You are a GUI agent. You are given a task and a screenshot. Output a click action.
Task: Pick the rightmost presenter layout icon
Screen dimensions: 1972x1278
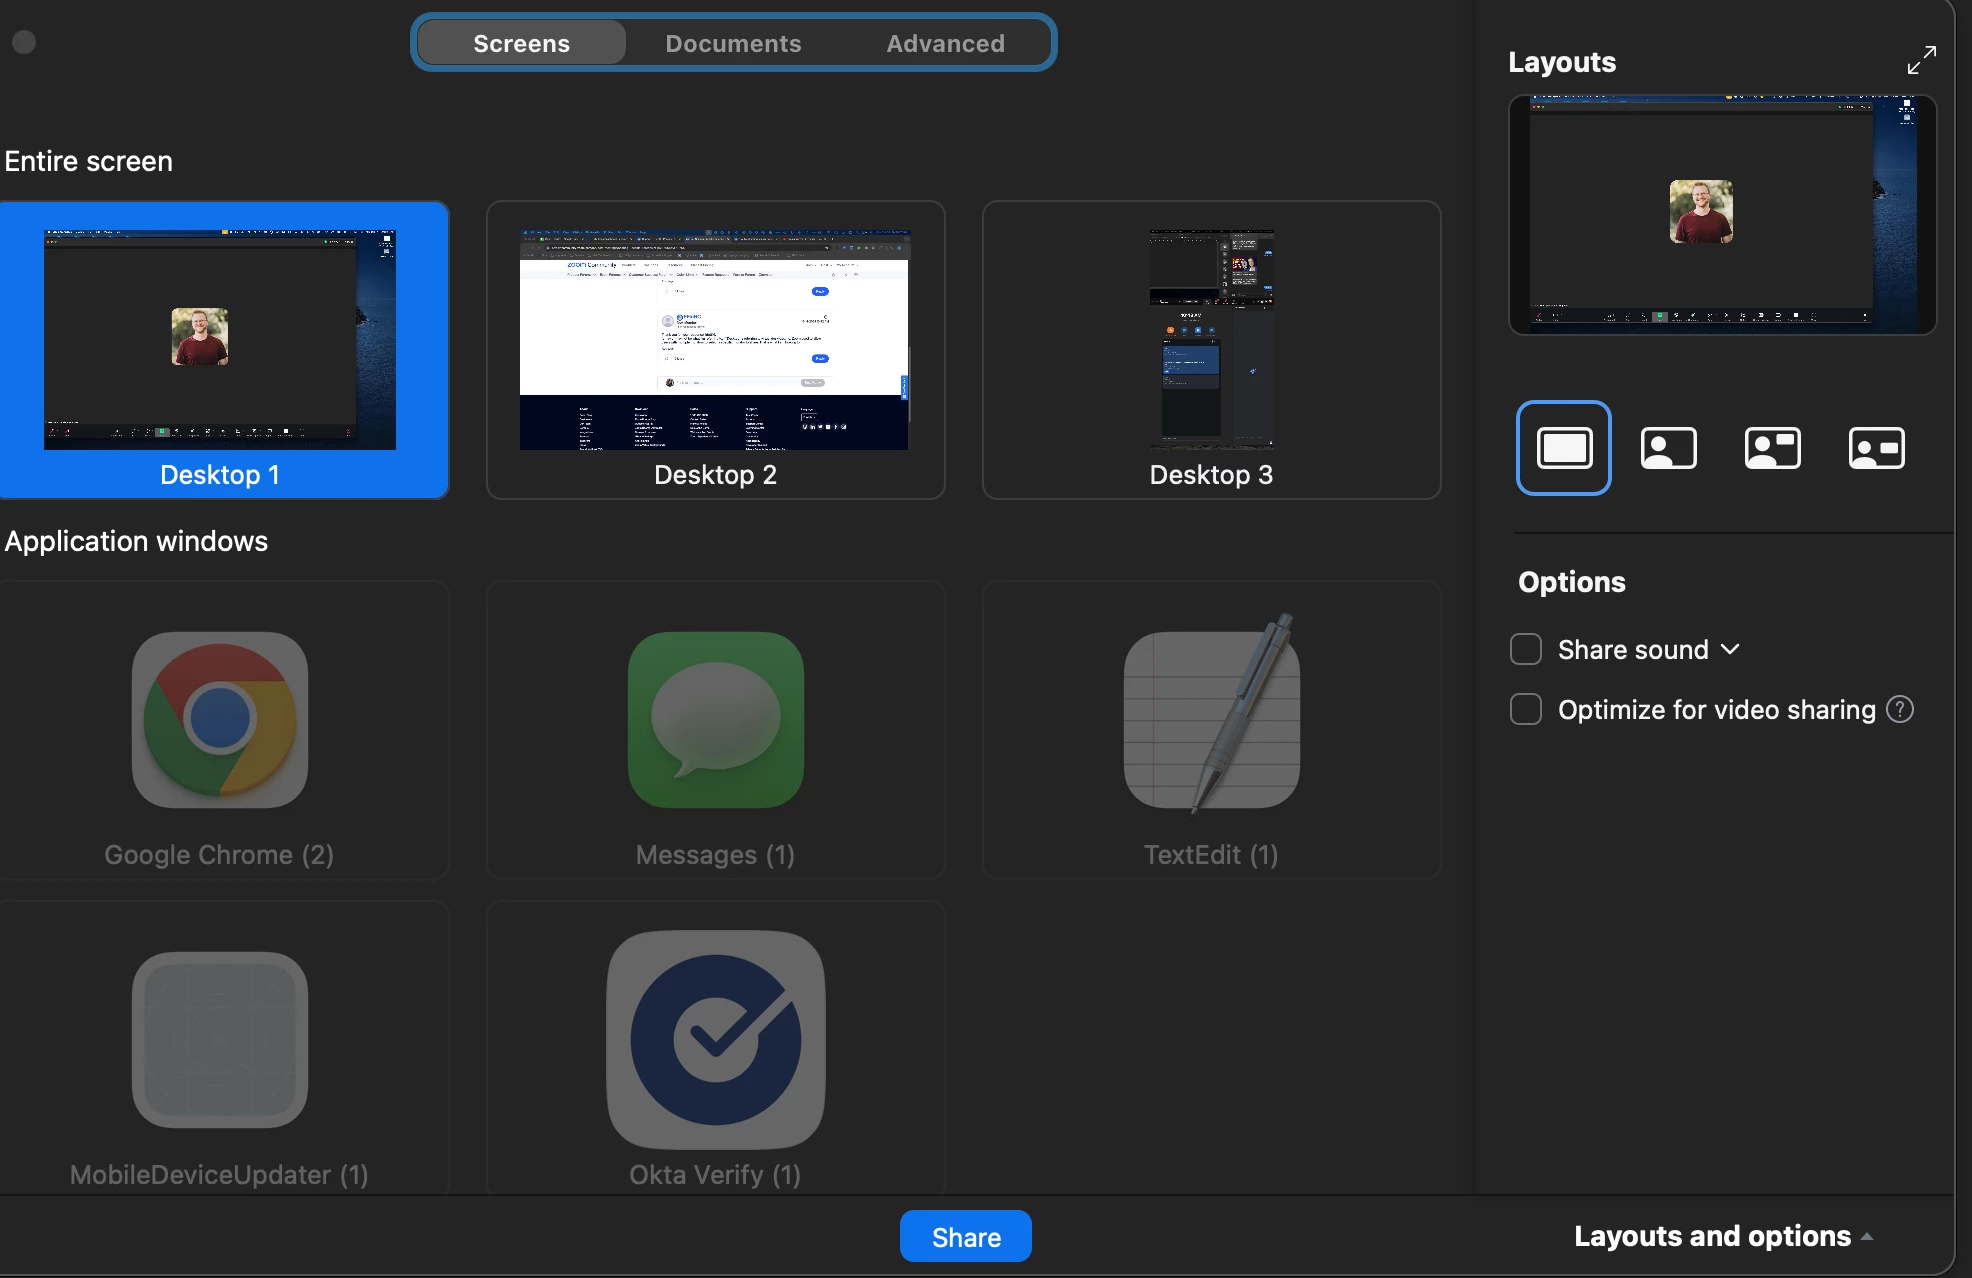(x=1876, y=448)
